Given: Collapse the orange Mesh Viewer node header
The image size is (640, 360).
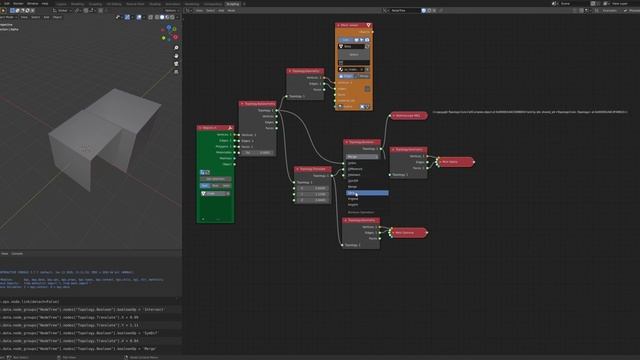Looking at the screenshot, I should (x=338, y=25).
